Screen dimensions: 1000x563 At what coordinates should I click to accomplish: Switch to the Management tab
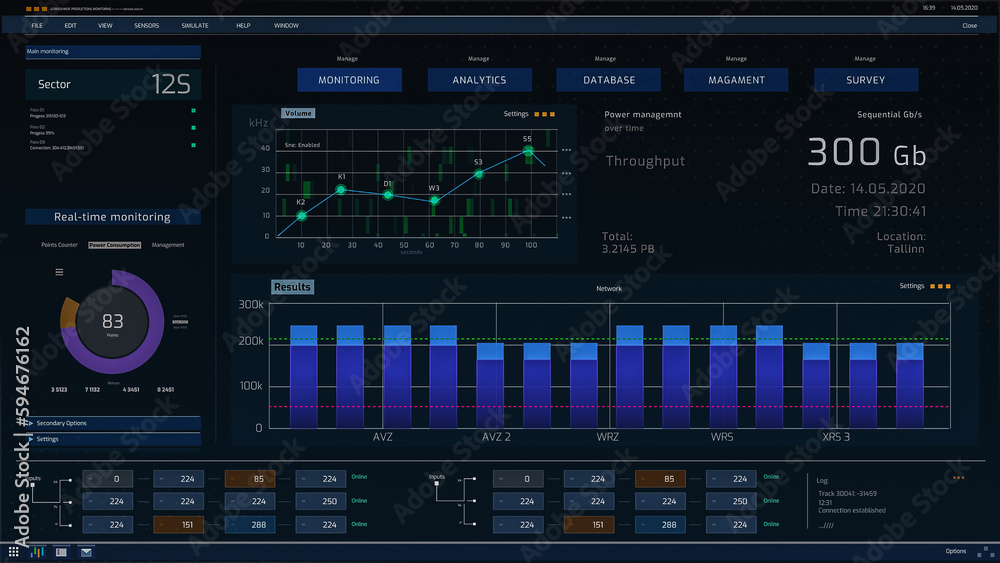(168, 245)
